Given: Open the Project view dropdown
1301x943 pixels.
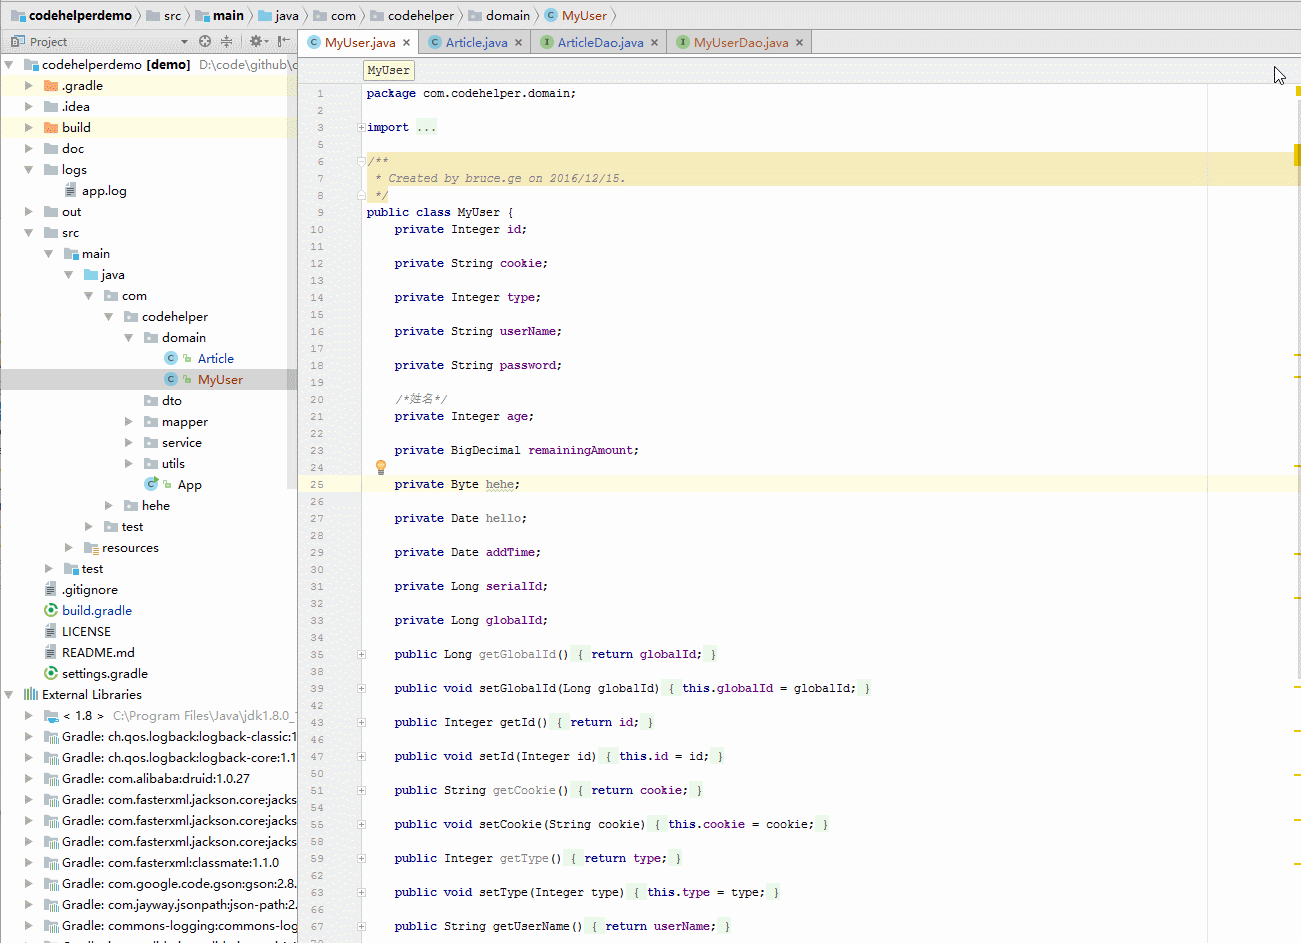Looking at the screenshot, I should click(x=184, y=42).
